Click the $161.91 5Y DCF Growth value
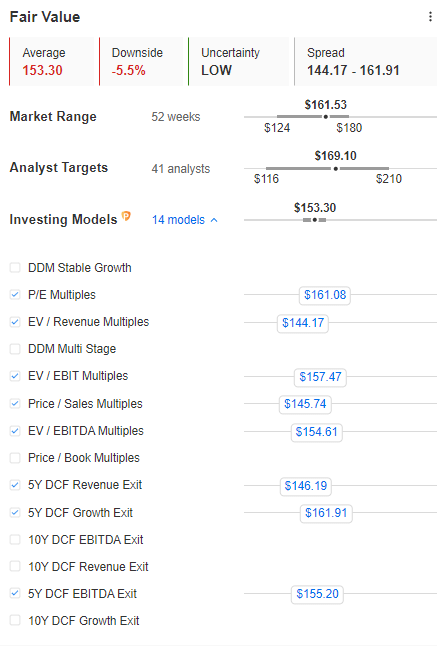Viewport: 437px width, 646px height. pyautogui.click(x=326, y=513)
